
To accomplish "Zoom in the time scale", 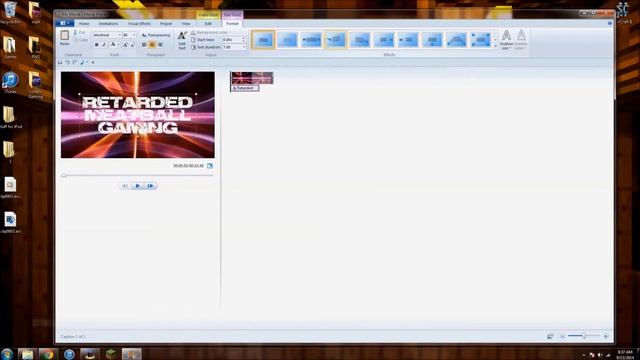I will 606,336.
